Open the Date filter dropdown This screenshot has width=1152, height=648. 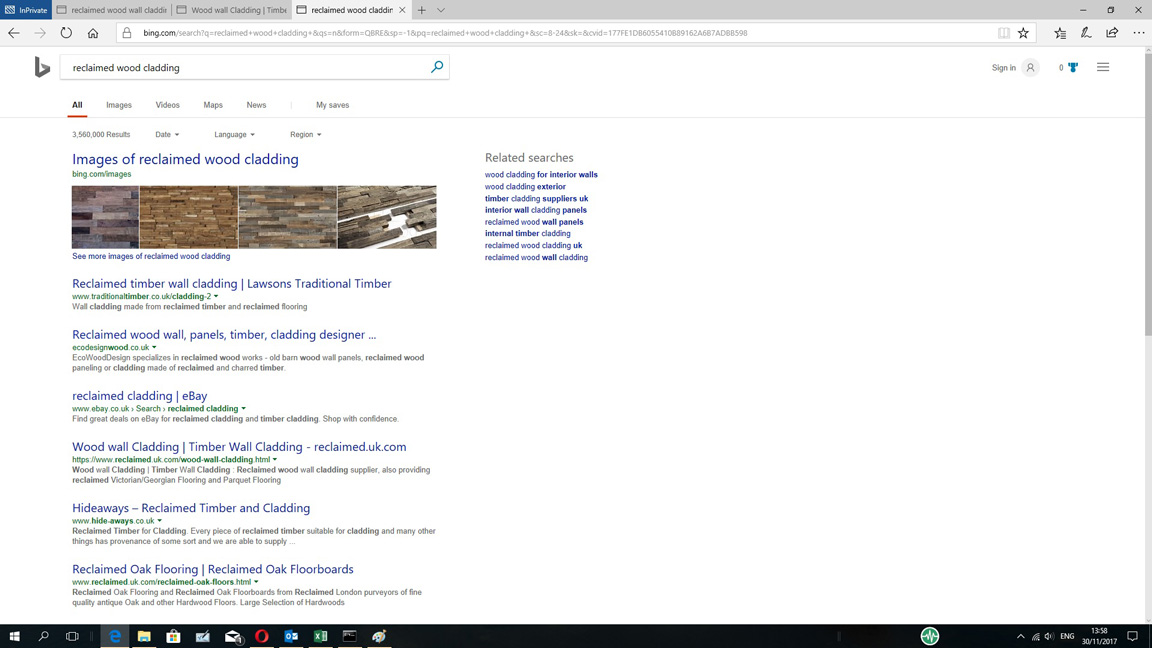point(167,134)
